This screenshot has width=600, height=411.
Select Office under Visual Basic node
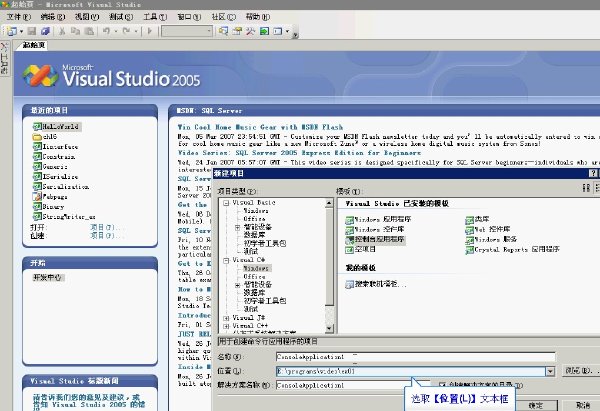click(254, 219)
